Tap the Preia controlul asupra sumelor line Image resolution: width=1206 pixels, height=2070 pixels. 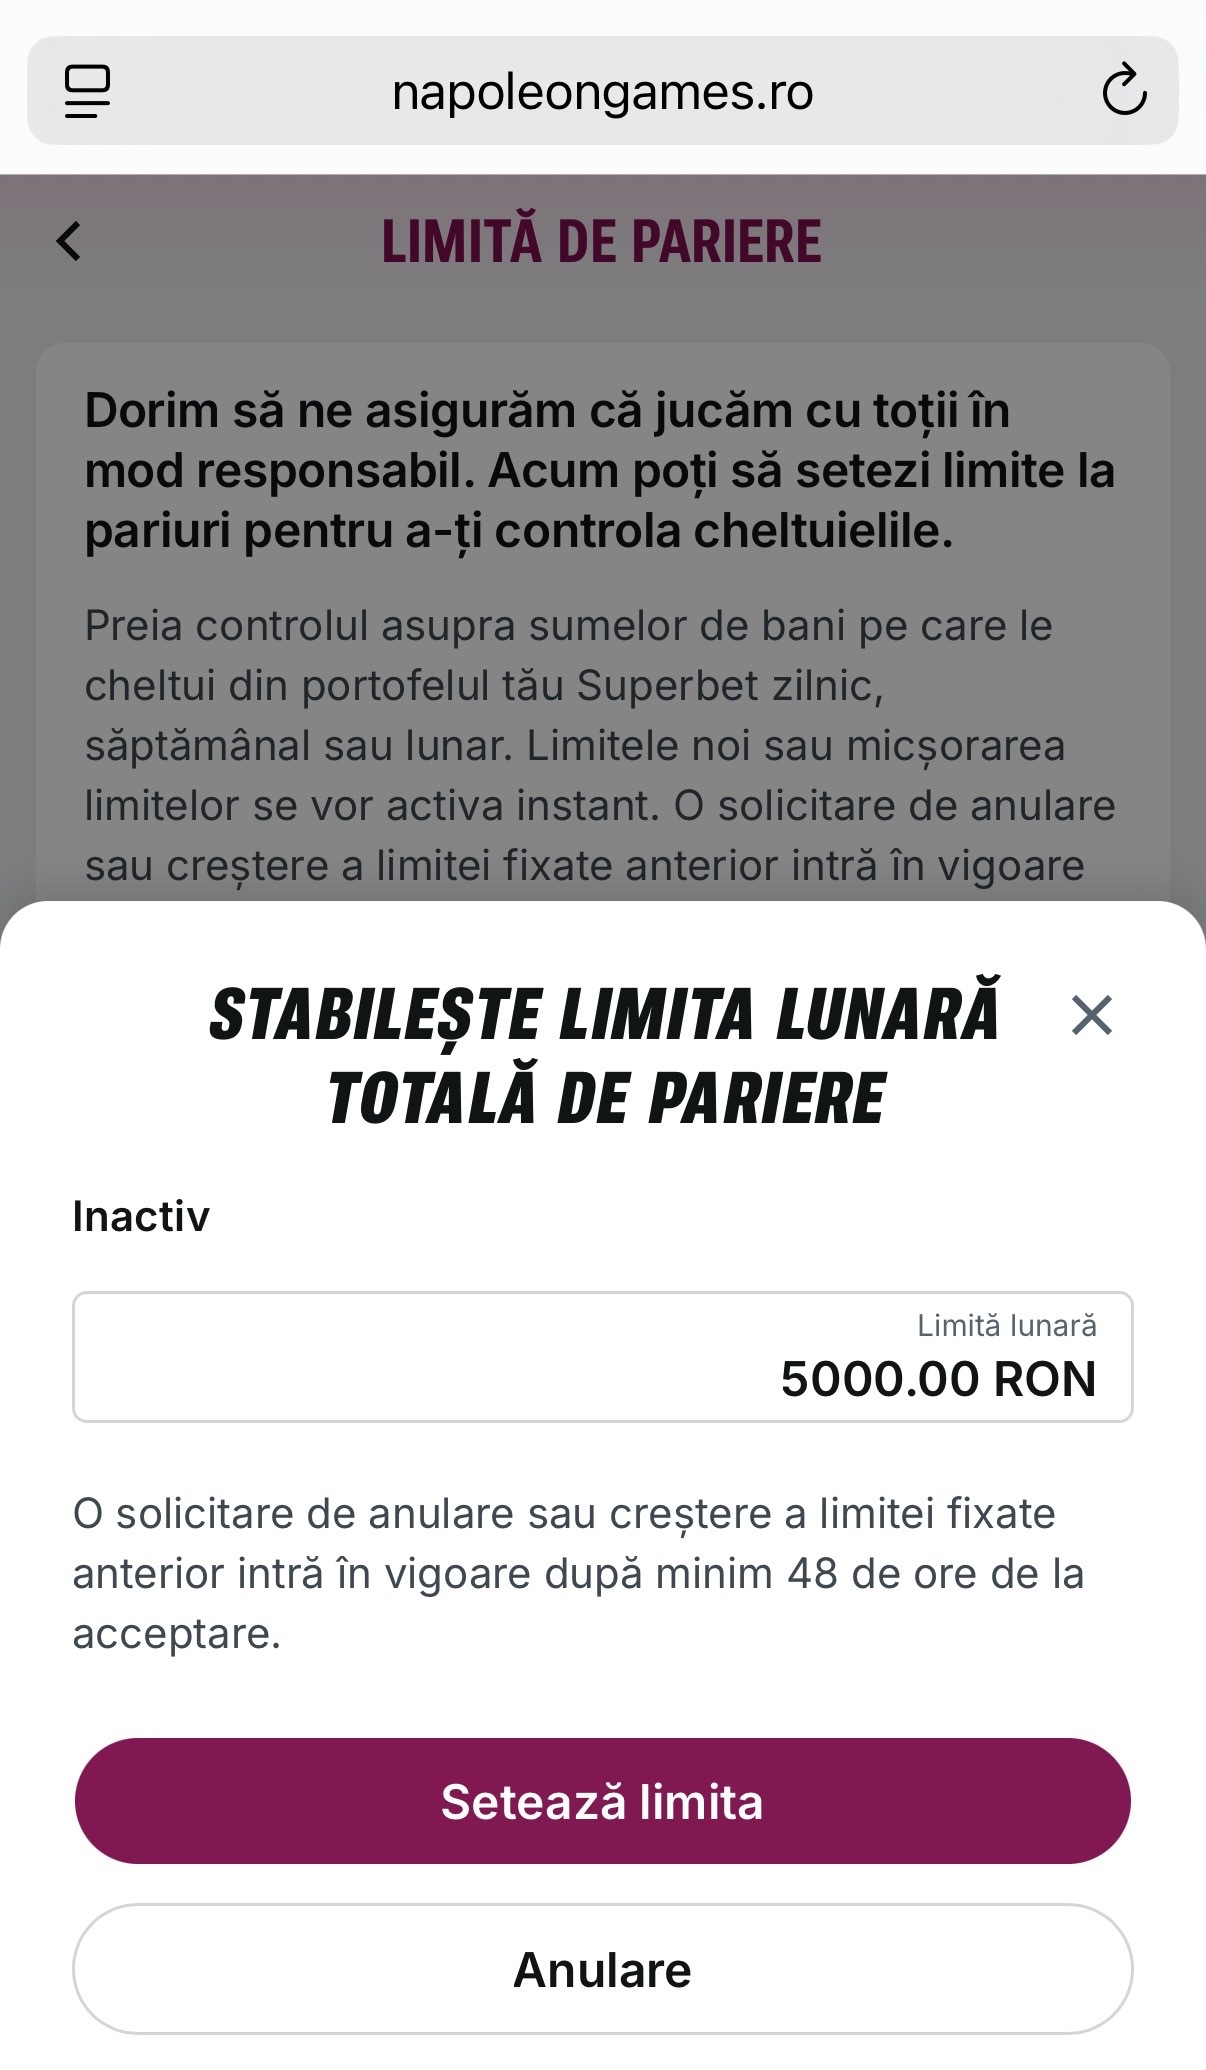click(568, 626)
